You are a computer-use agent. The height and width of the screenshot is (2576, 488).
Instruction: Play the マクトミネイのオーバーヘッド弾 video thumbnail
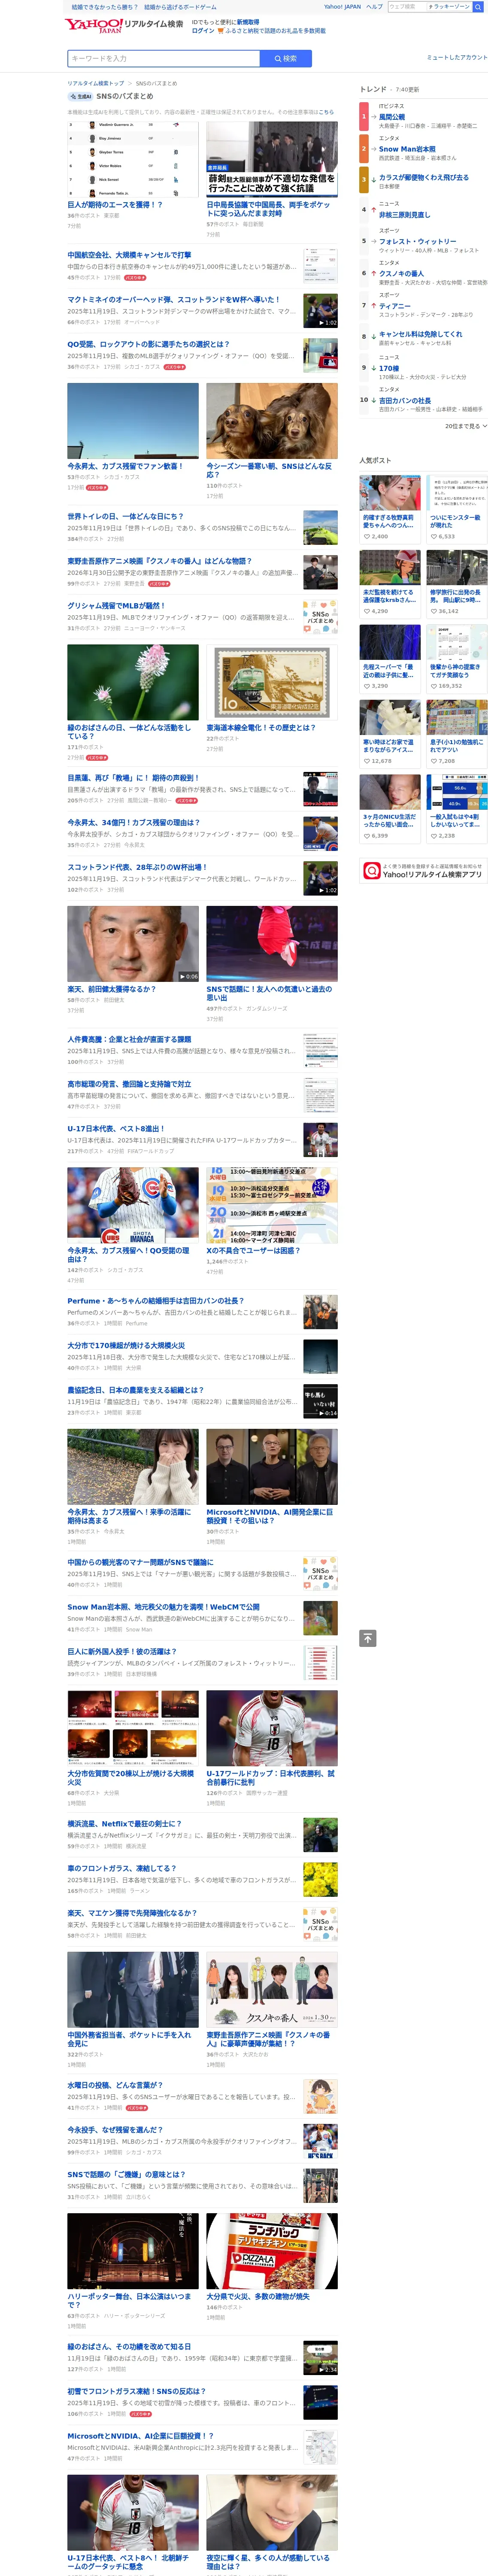(x=320, y=310)
